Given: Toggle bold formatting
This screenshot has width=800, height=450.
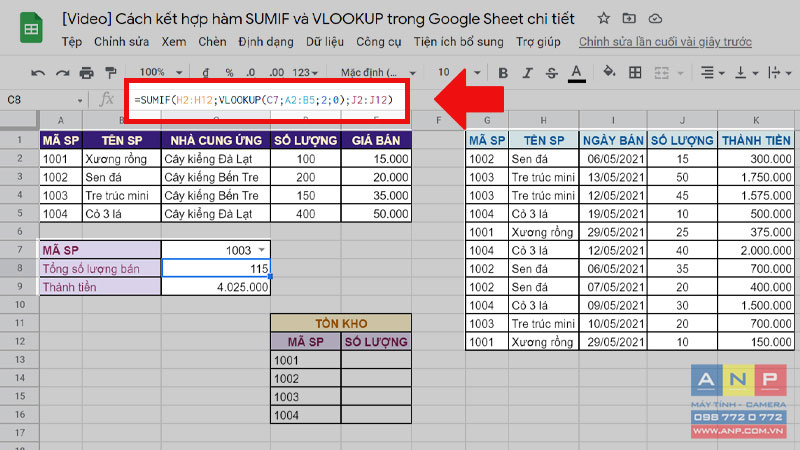Looking at the screenshot, I should pyautogui.click(x=503, y=73).
